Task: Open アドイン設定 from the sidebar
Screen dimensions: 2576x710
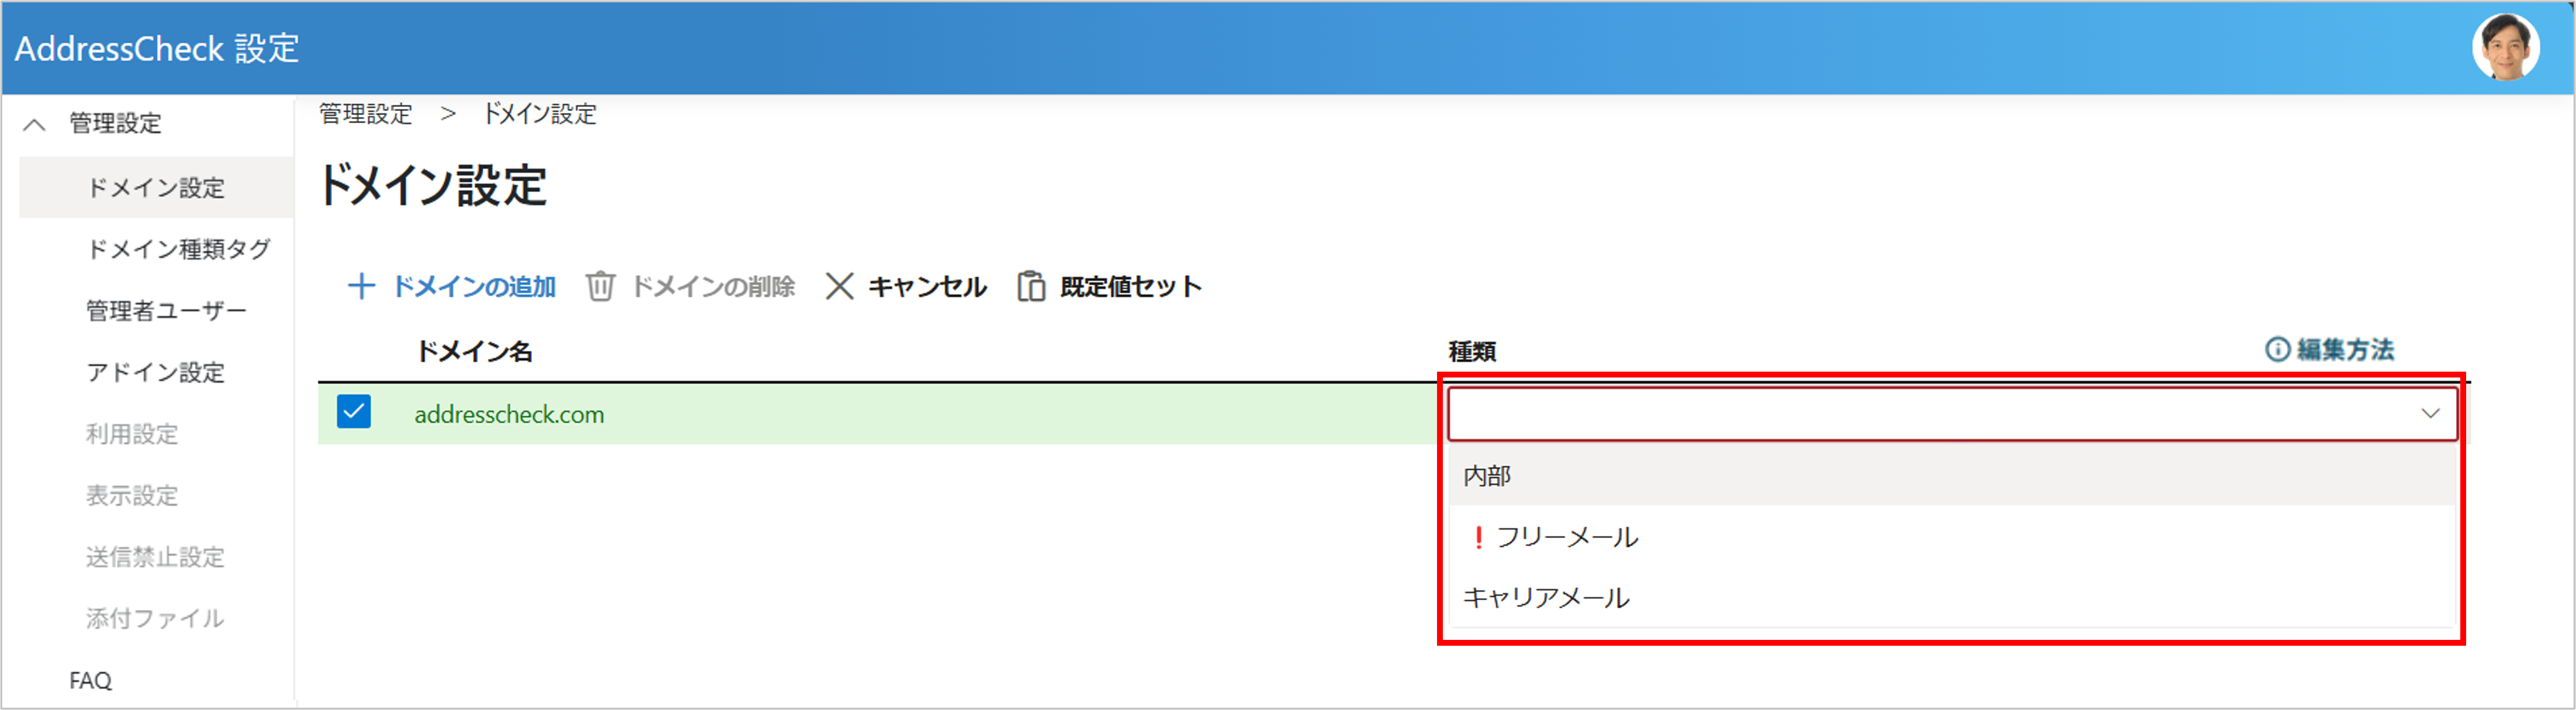Action: pyautogui.click(x=155, y=373)
